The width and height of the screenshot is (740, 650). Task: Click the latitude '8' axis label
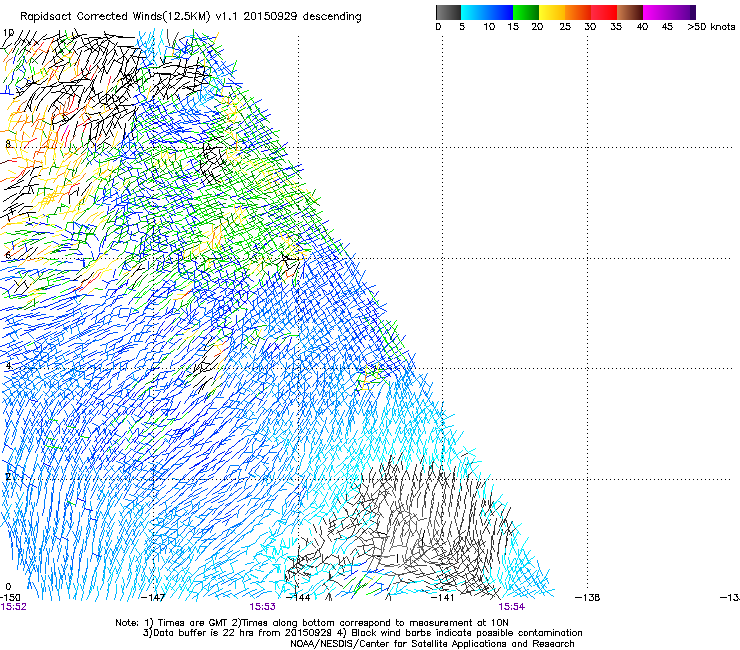8,144
